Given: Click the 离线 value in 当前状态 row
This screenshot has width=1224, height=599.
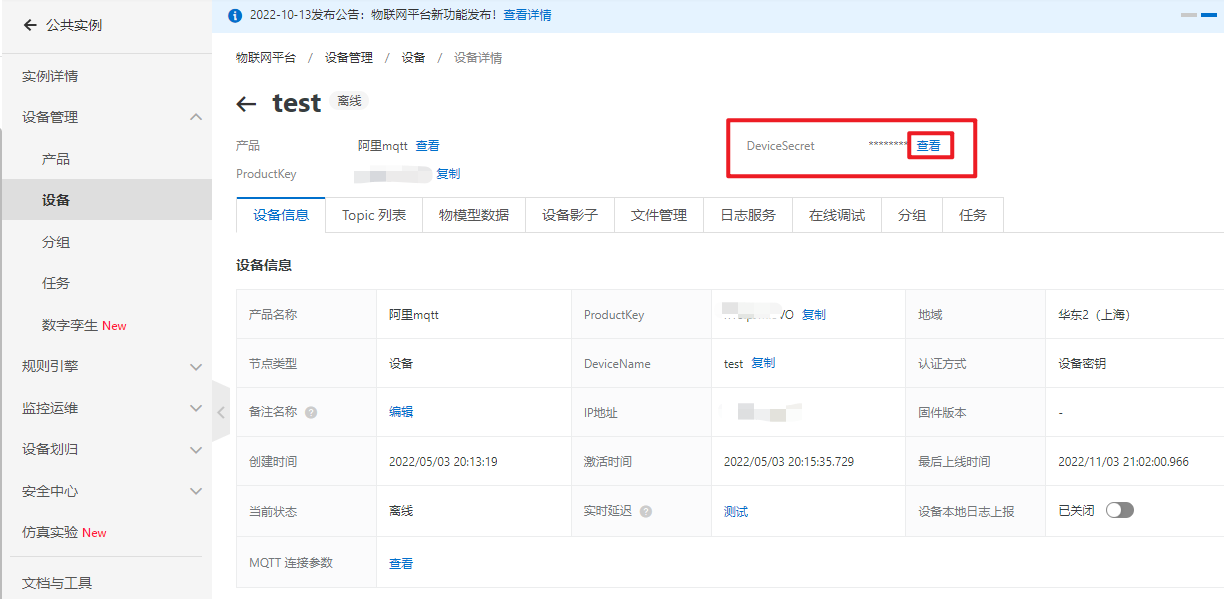Looking at the screenshot, I should 401,511.
